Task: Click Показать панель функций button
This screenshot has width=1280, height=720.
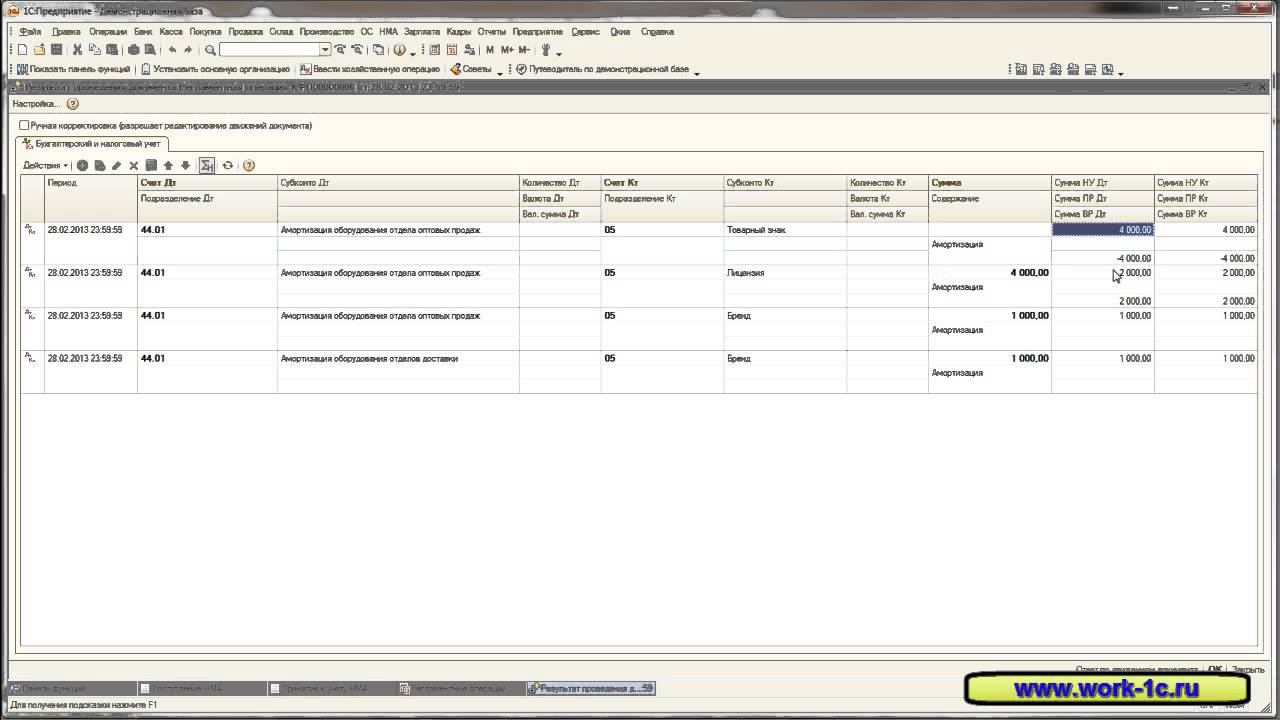Action: (74, 70)
